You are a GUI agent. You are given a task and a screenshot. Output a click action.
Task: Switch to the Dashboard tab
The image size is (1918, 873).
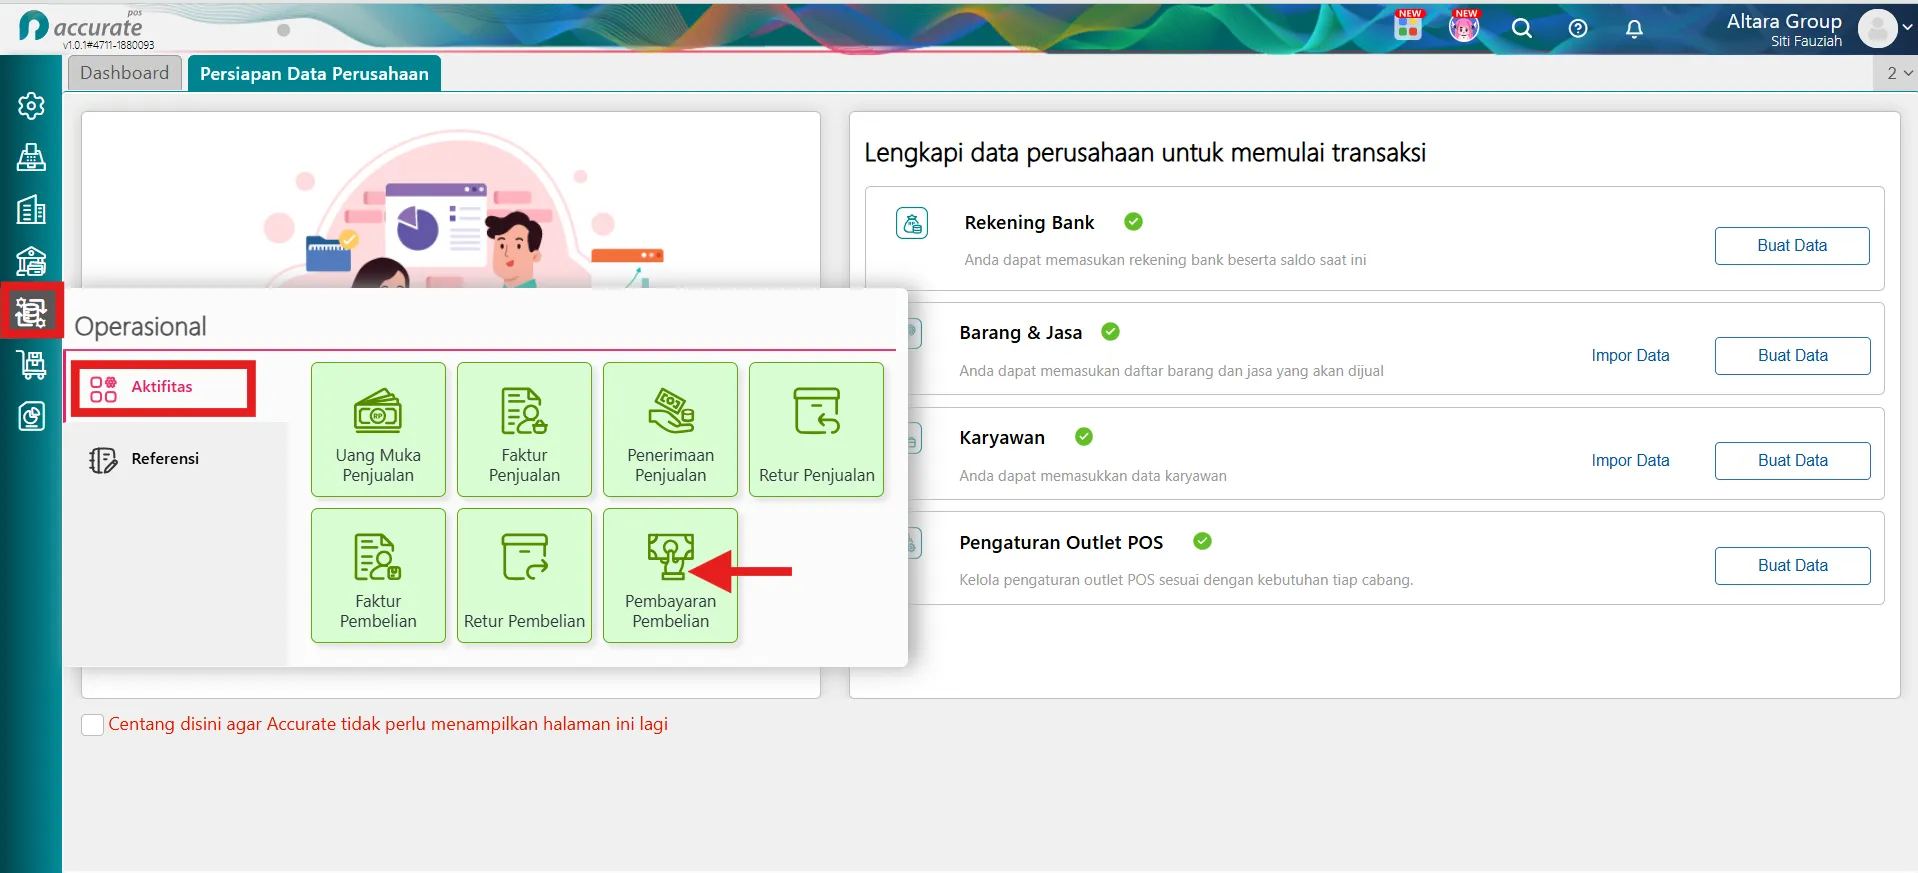click(x=125, y=73)
